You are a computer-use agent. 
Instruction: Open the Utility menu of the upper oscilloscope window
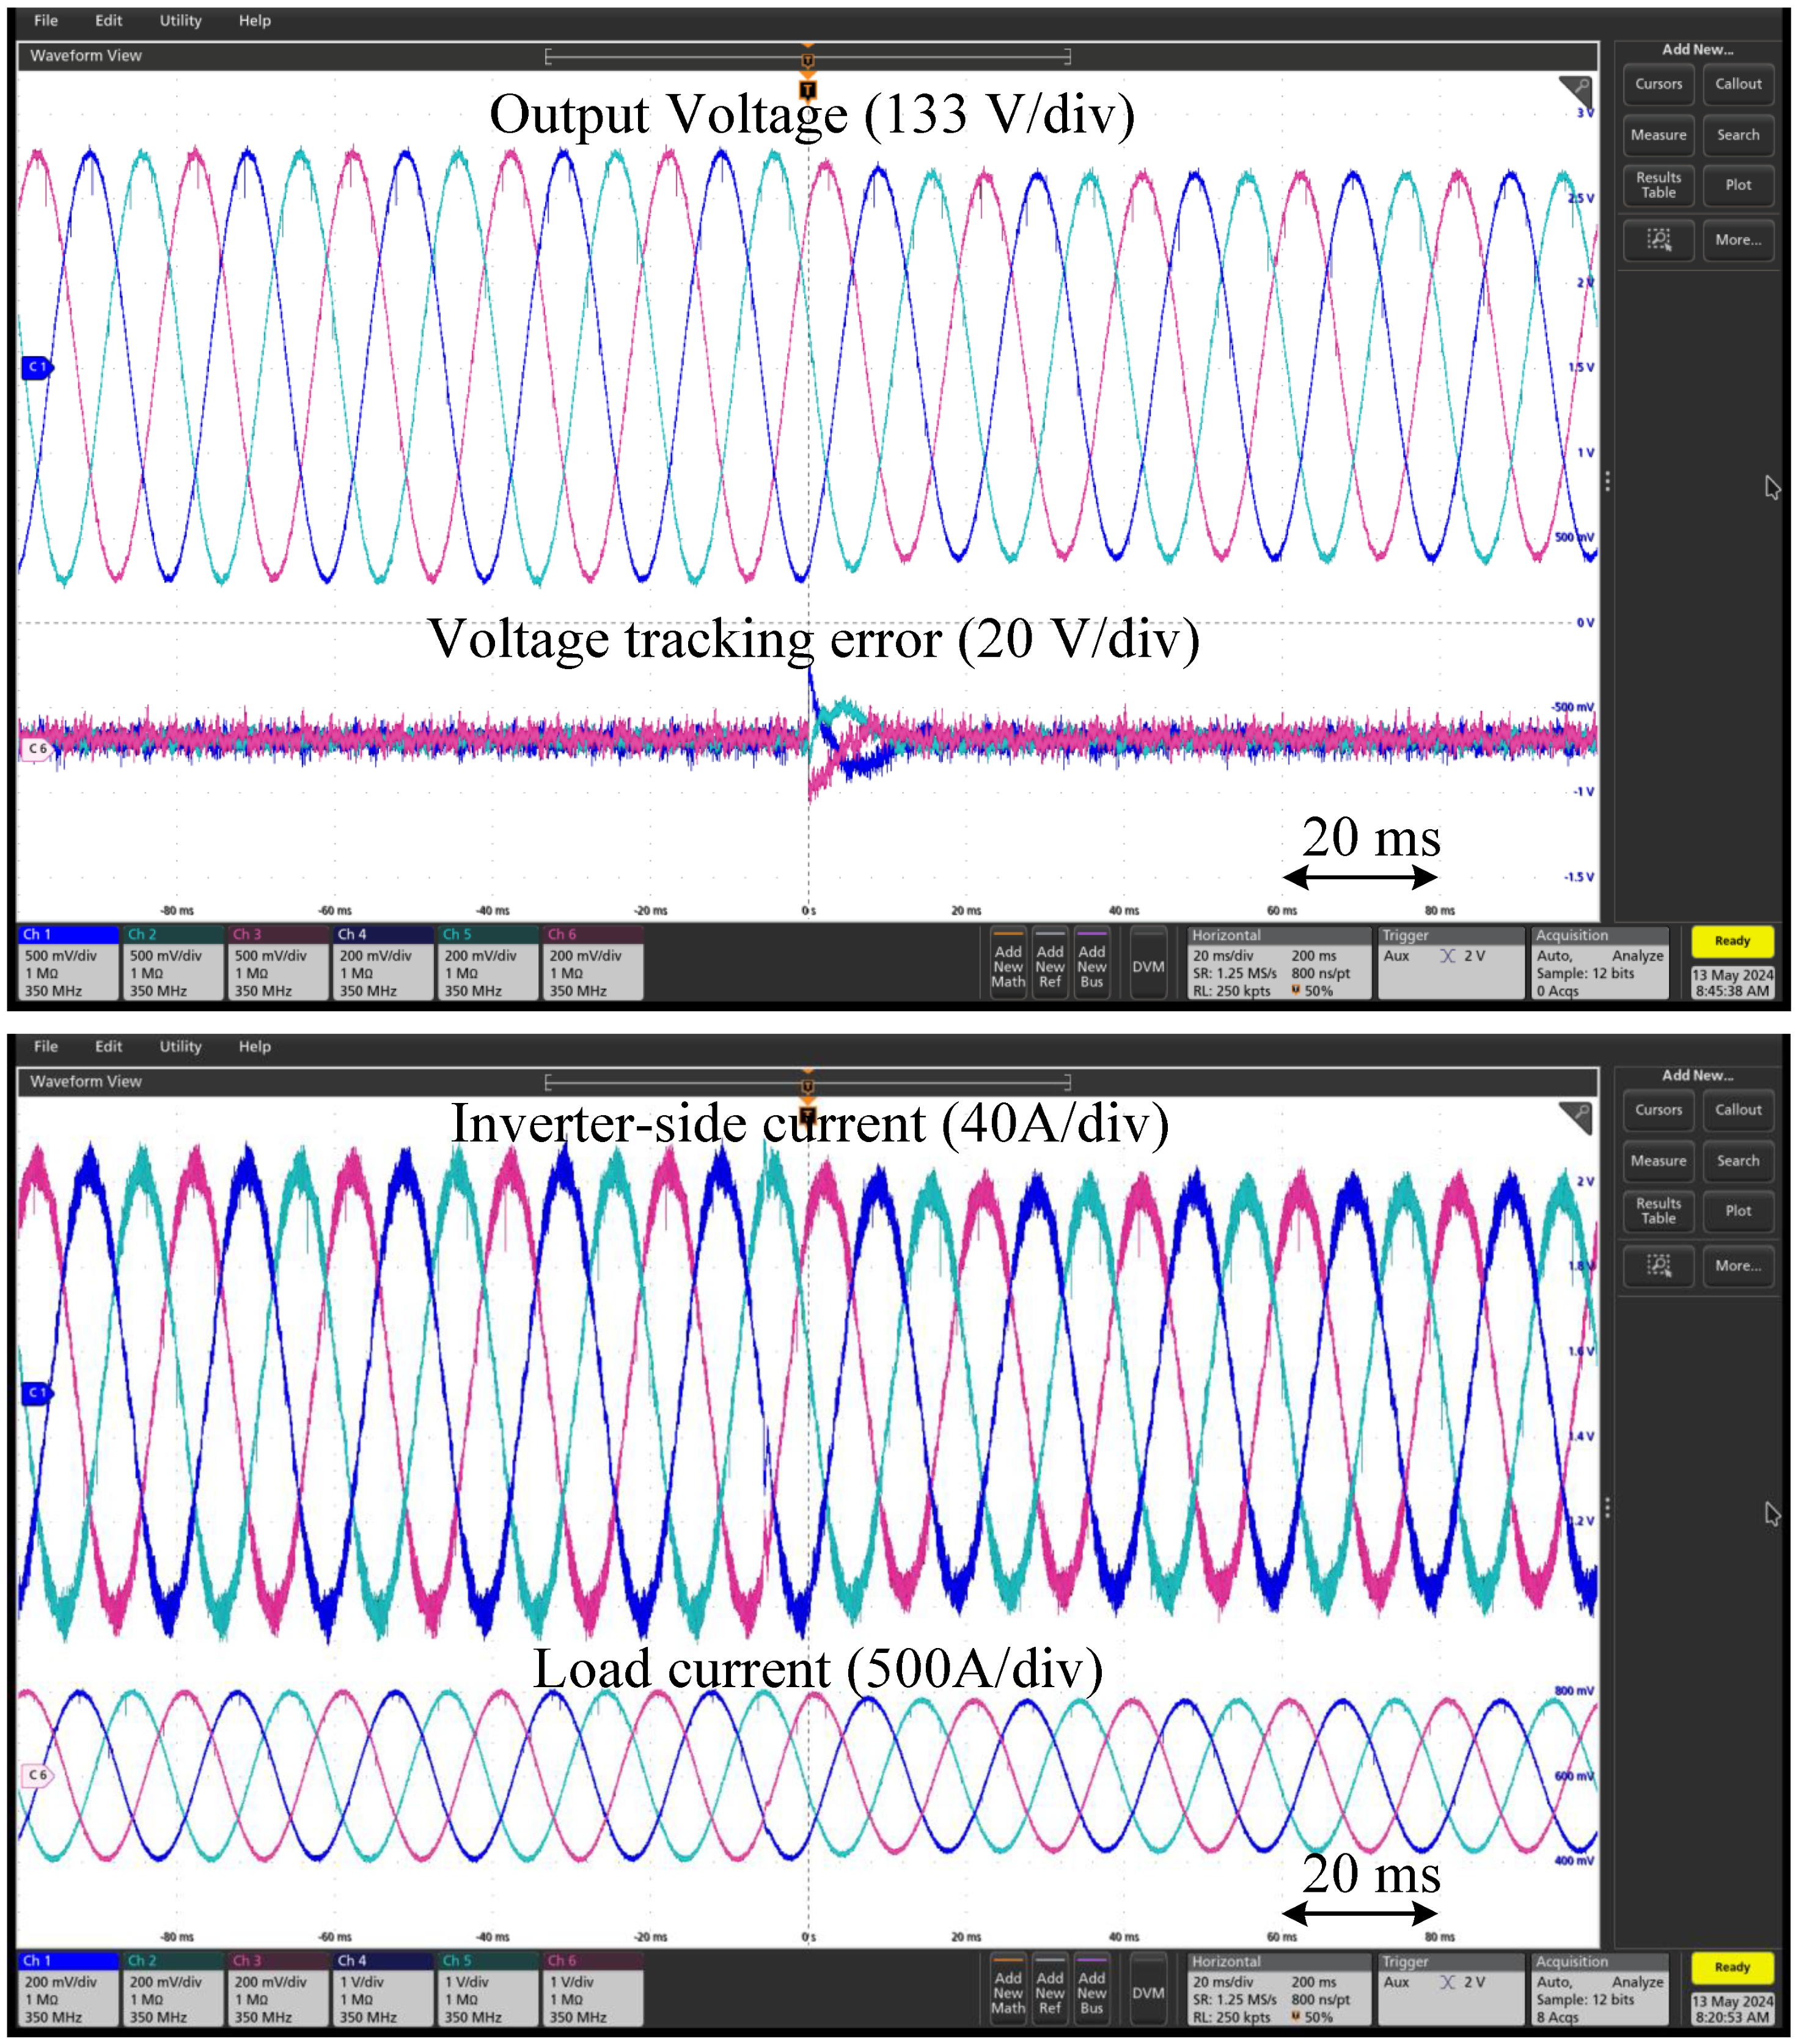pos(180,20)
